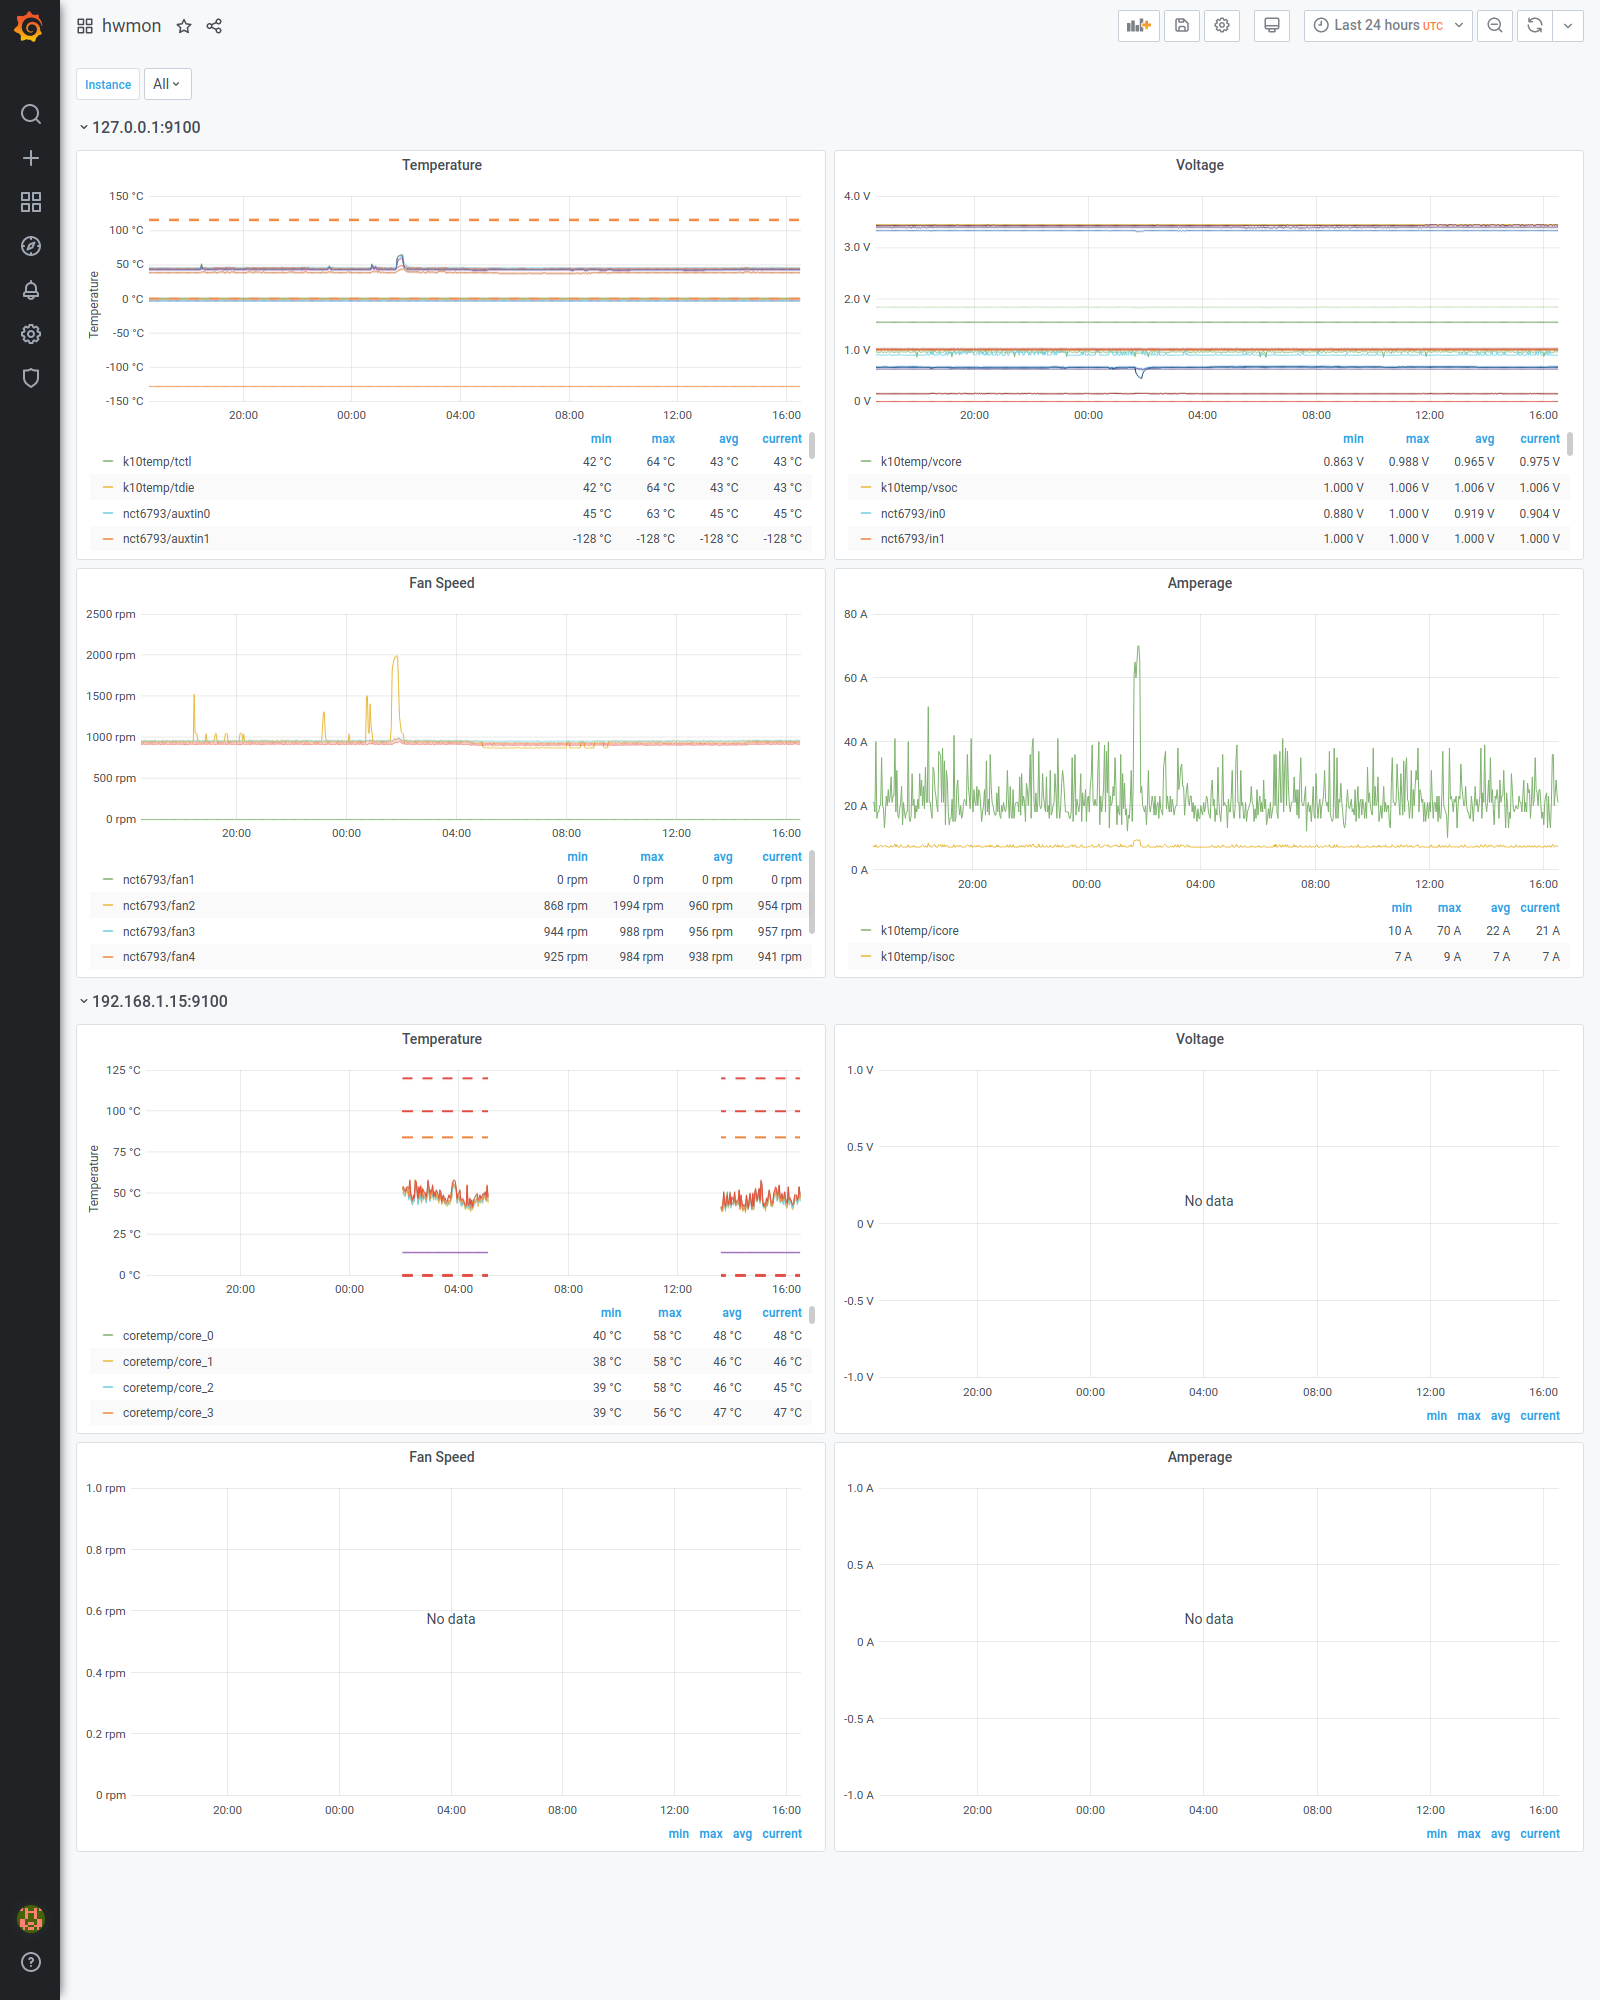Screen dimensions: 1600x2000
Task: Share the dashboard via share icon
Action: [214, 26]
